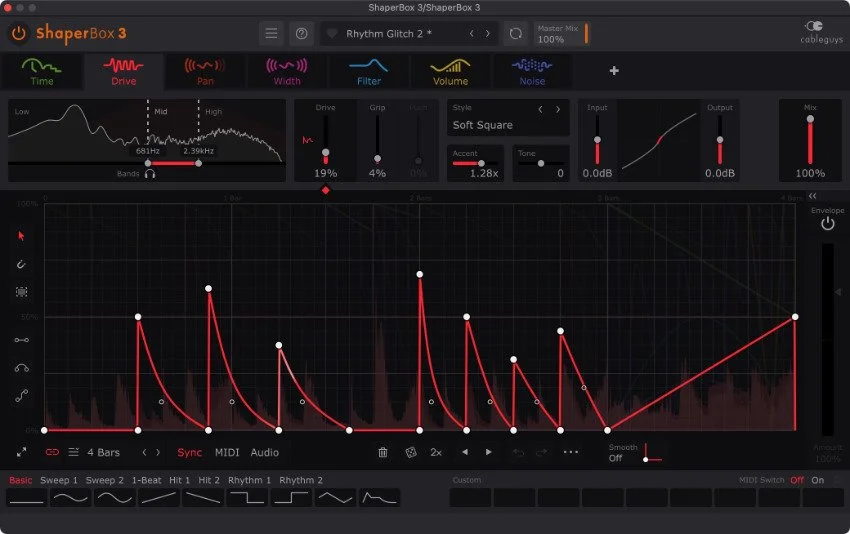Set MIDI Switch to Off
Screen dimensions: 850x534
tap(797, 480)
